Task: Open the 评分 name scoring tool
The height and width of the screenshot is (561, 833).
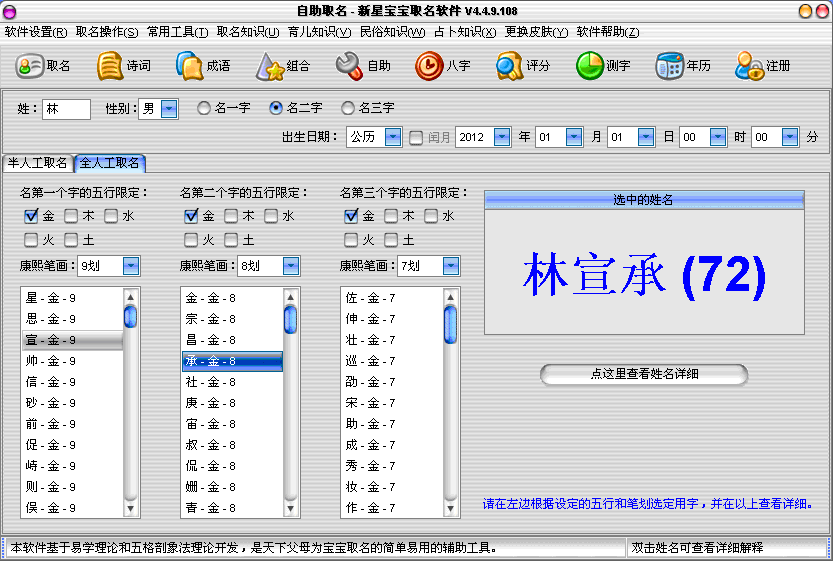Action: click(x=523, y=66)
